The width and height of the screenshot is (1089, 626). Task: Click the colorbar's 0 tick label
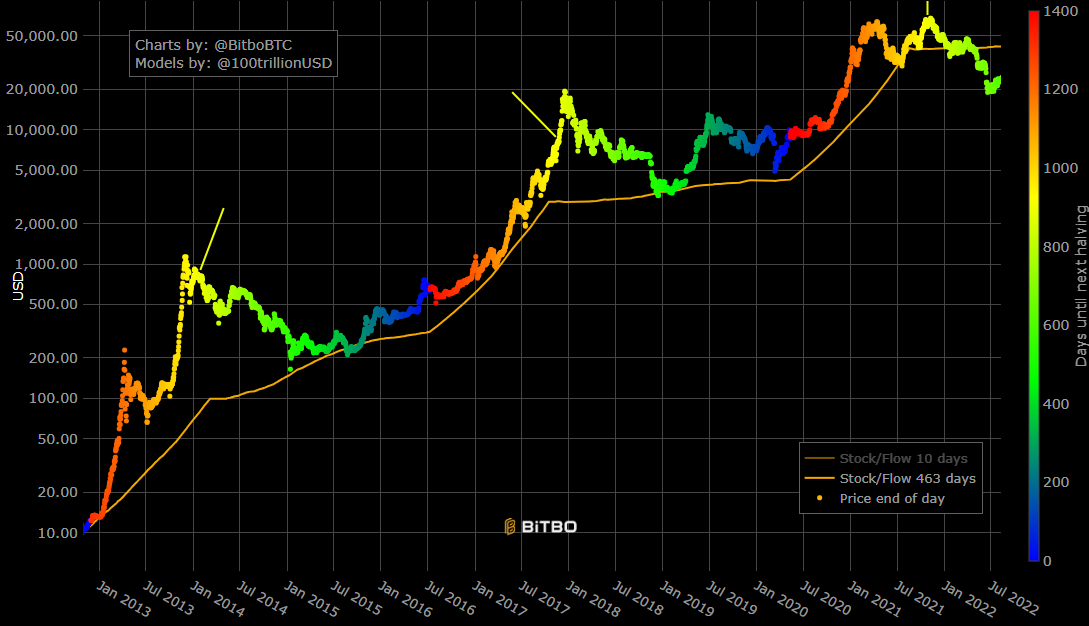pyautogui.click(x=1047, y=561)
